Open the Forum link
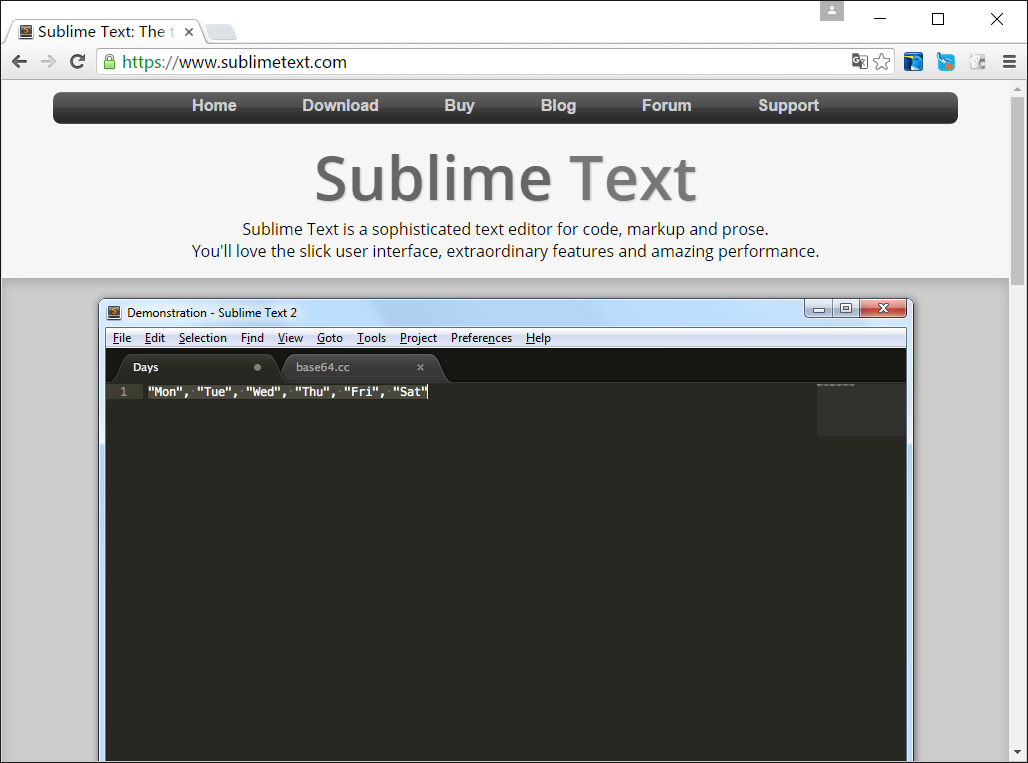 (666, 106)
